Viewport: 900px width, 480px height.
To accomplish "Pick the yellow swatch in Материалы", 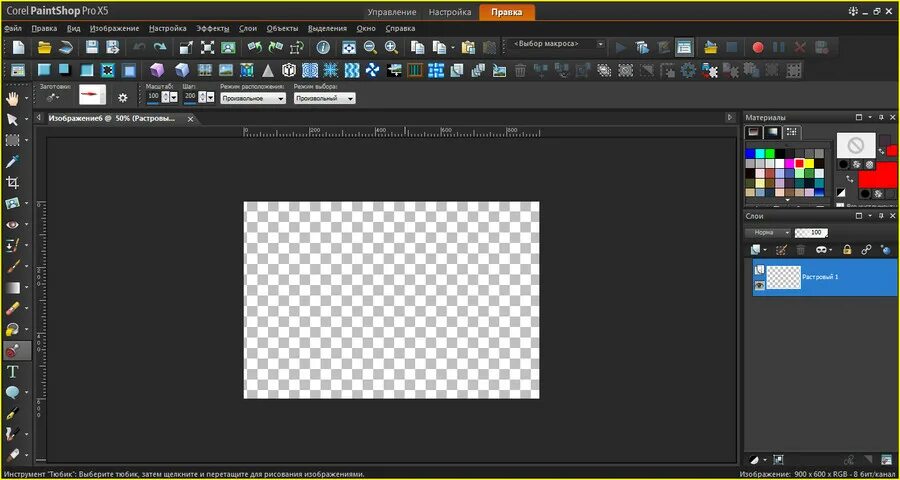I will (x=809, y=163).
